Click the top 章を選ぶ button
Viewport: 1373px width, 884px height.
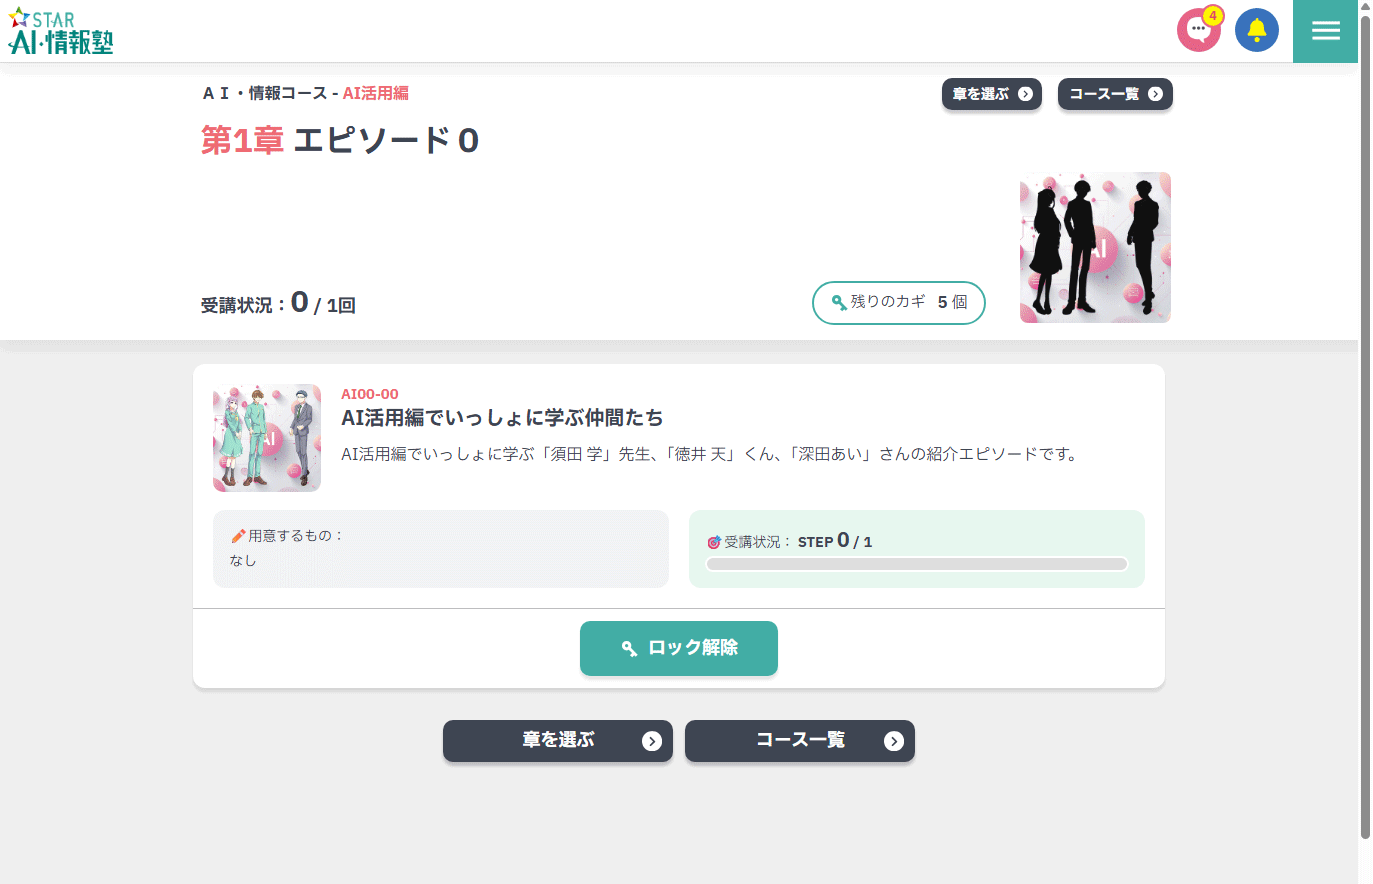click(x=992, y=94)
